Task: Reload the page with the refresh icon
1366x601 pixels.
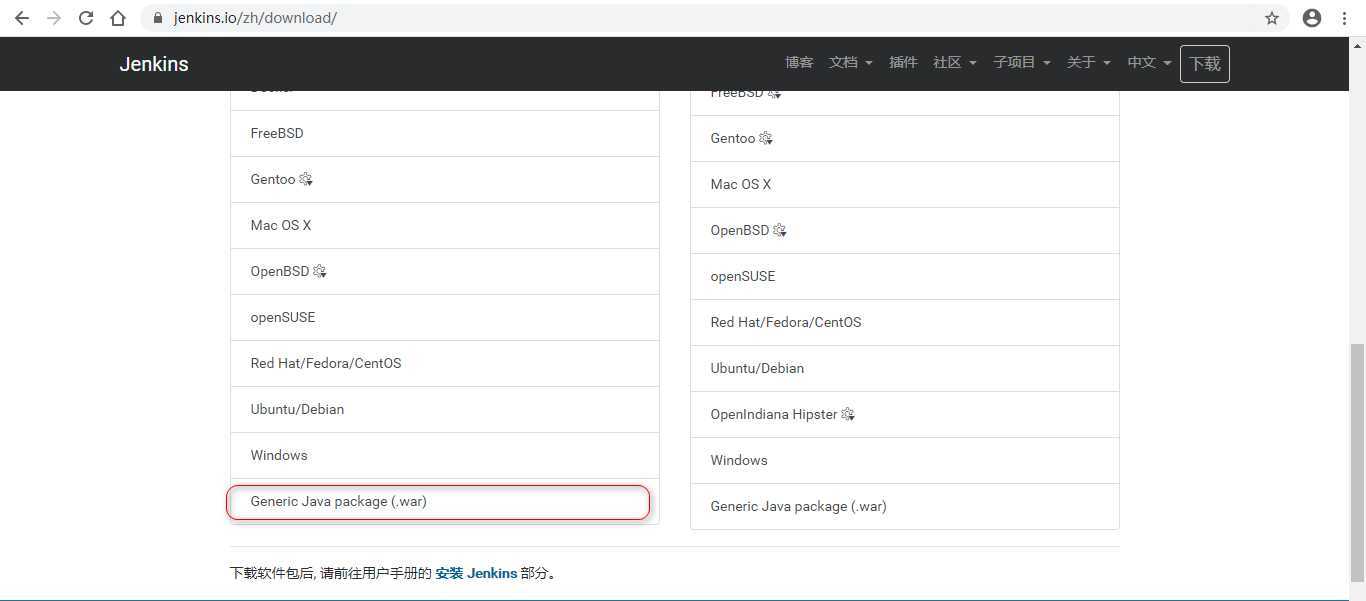Action: point(86,18)
